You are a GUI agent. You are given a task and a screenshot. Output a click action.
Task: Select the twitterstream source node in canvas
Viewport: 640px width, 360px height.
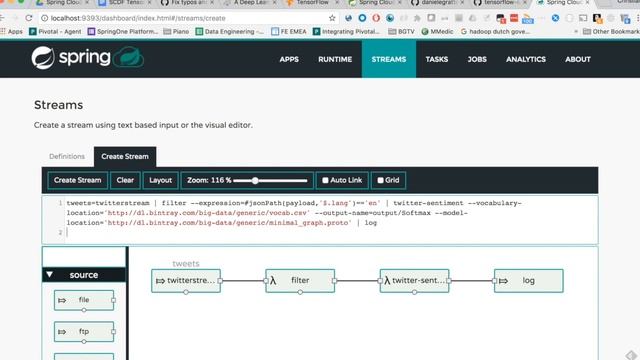(x=186, y=280)
